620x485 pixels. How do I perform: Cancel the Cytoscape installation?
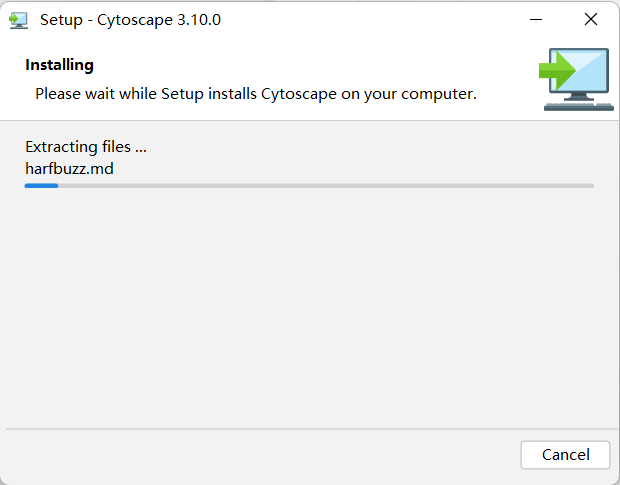click(565, 455)
